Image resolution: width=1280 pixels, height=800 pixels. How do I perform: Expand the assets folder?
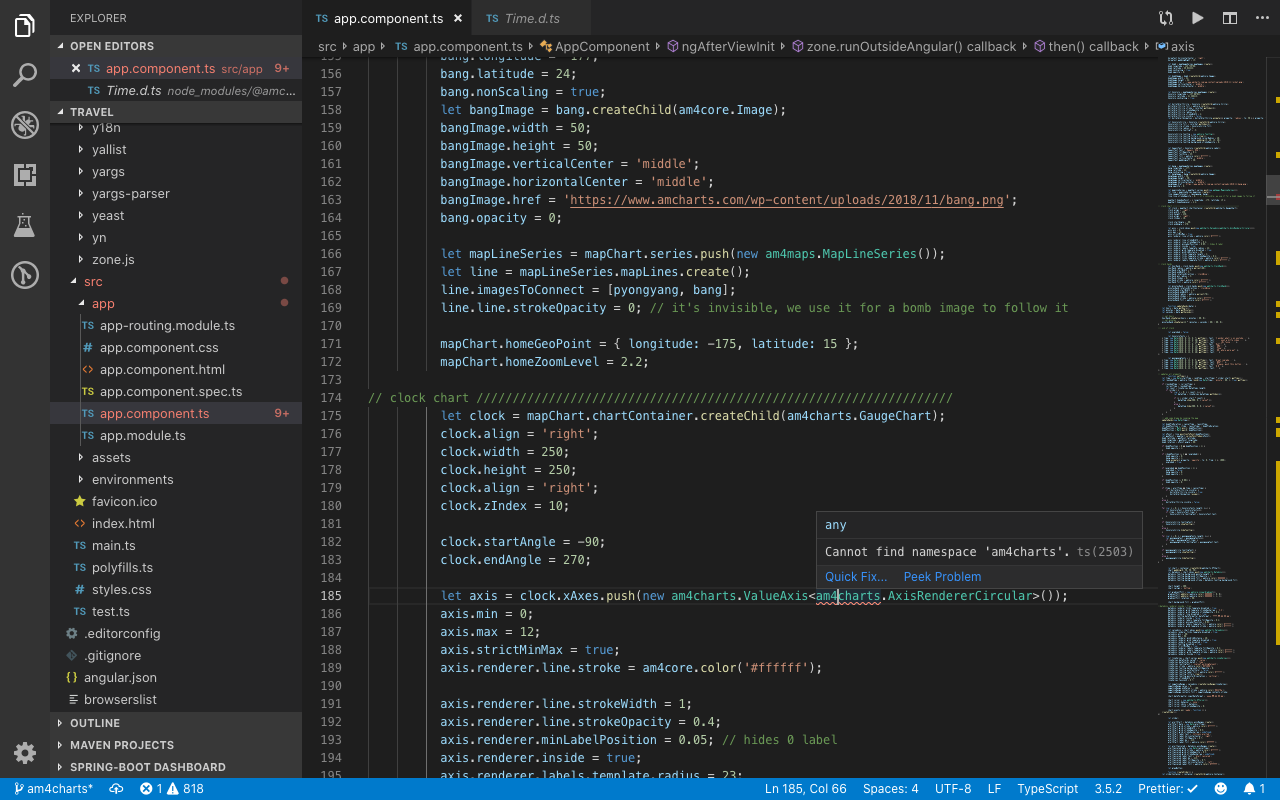[176, 458]
